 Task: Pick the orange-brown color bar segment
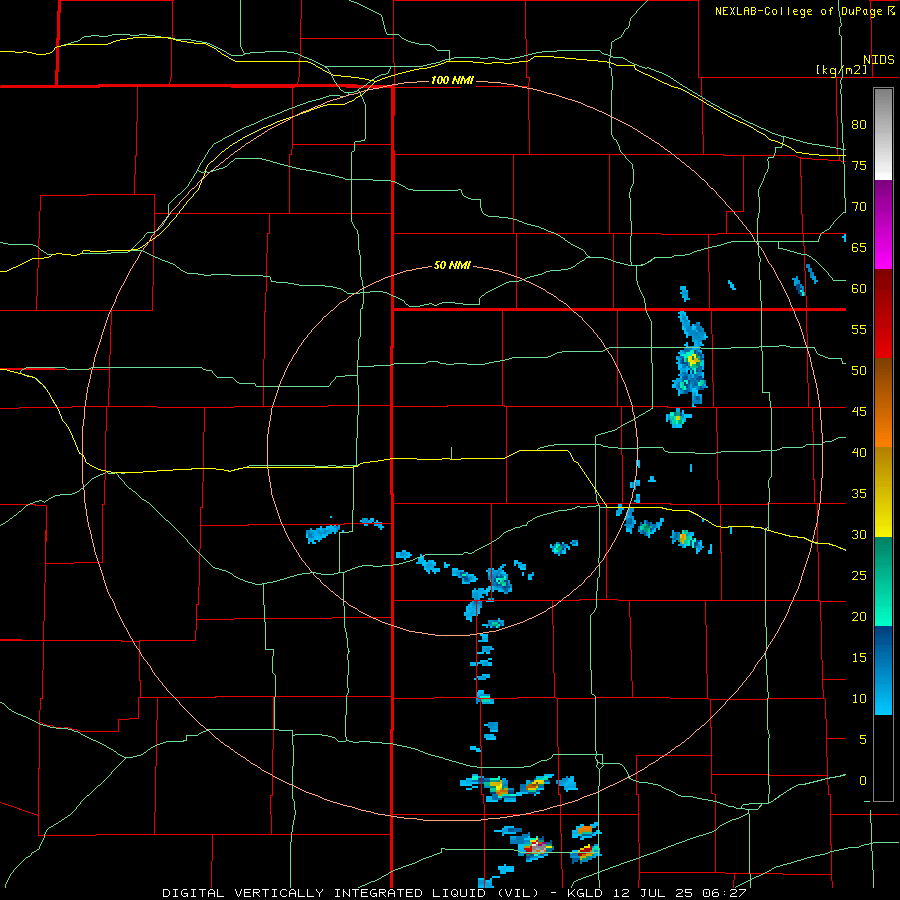883,403
